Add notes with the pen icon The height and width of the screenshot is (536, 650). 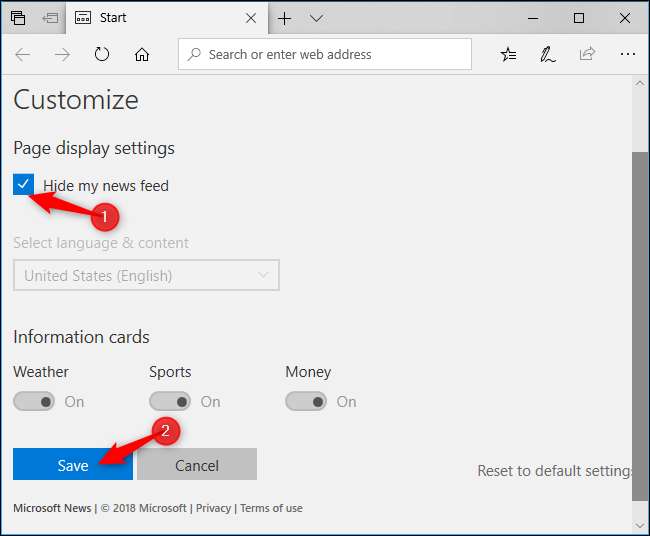click(547, 54)
